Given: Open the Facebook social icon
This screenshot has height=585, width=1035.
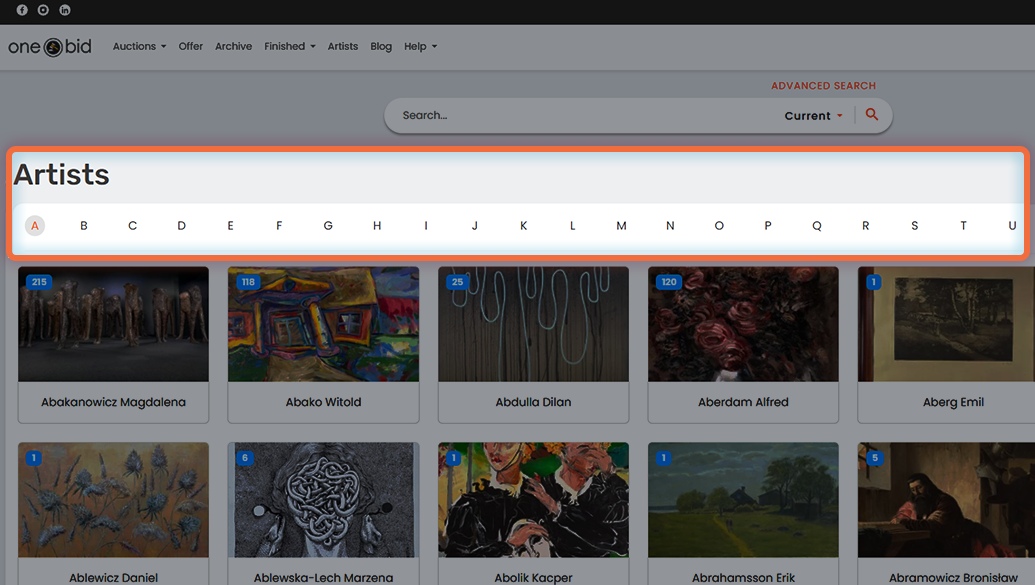Looking at the screenshot, I should pyautogui.click(x=22, y=10).
